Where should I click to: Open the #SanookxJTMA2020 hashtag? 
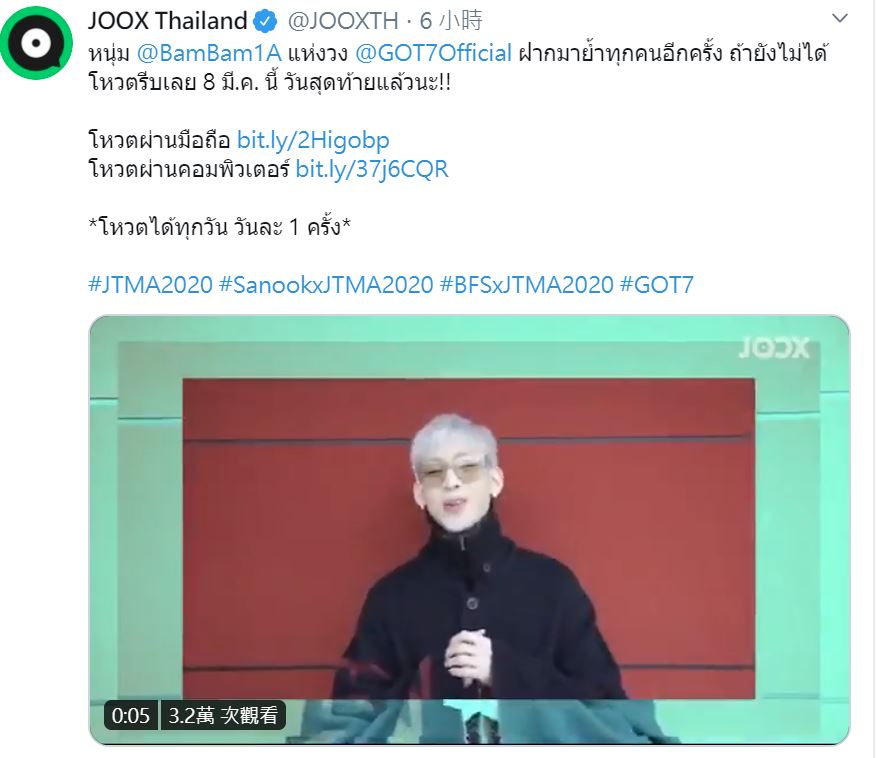coord(326,285)
